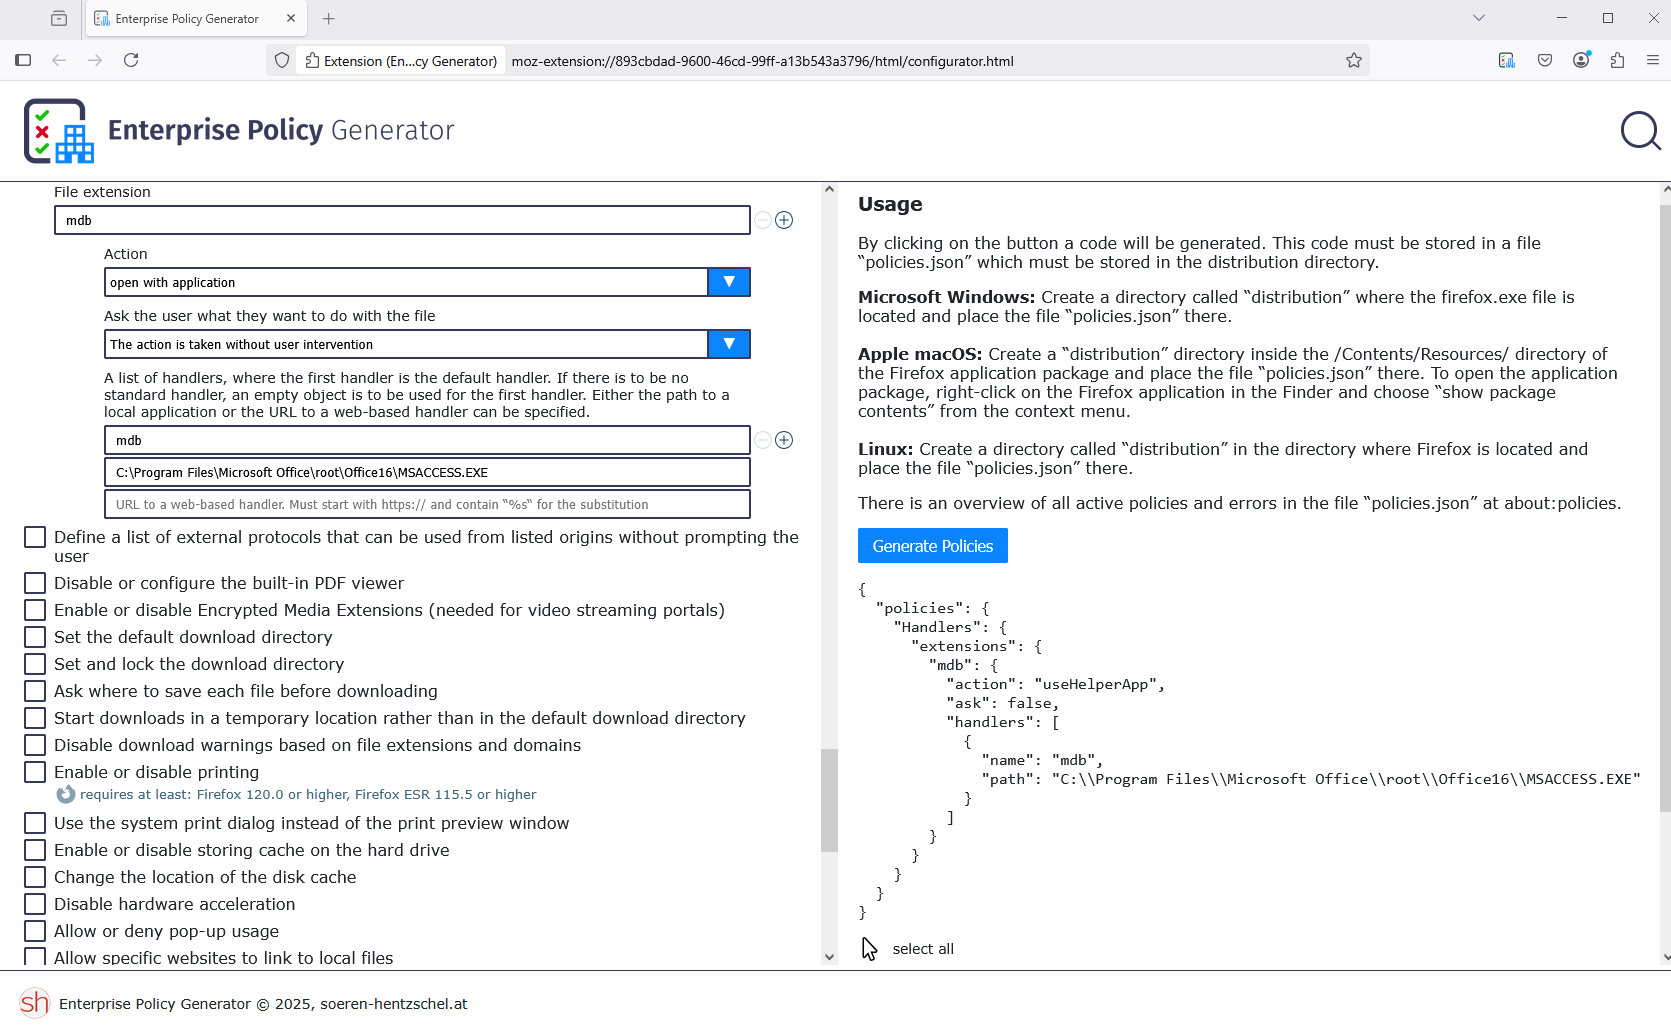Click the sh logo in the footer

point(35,1003)
